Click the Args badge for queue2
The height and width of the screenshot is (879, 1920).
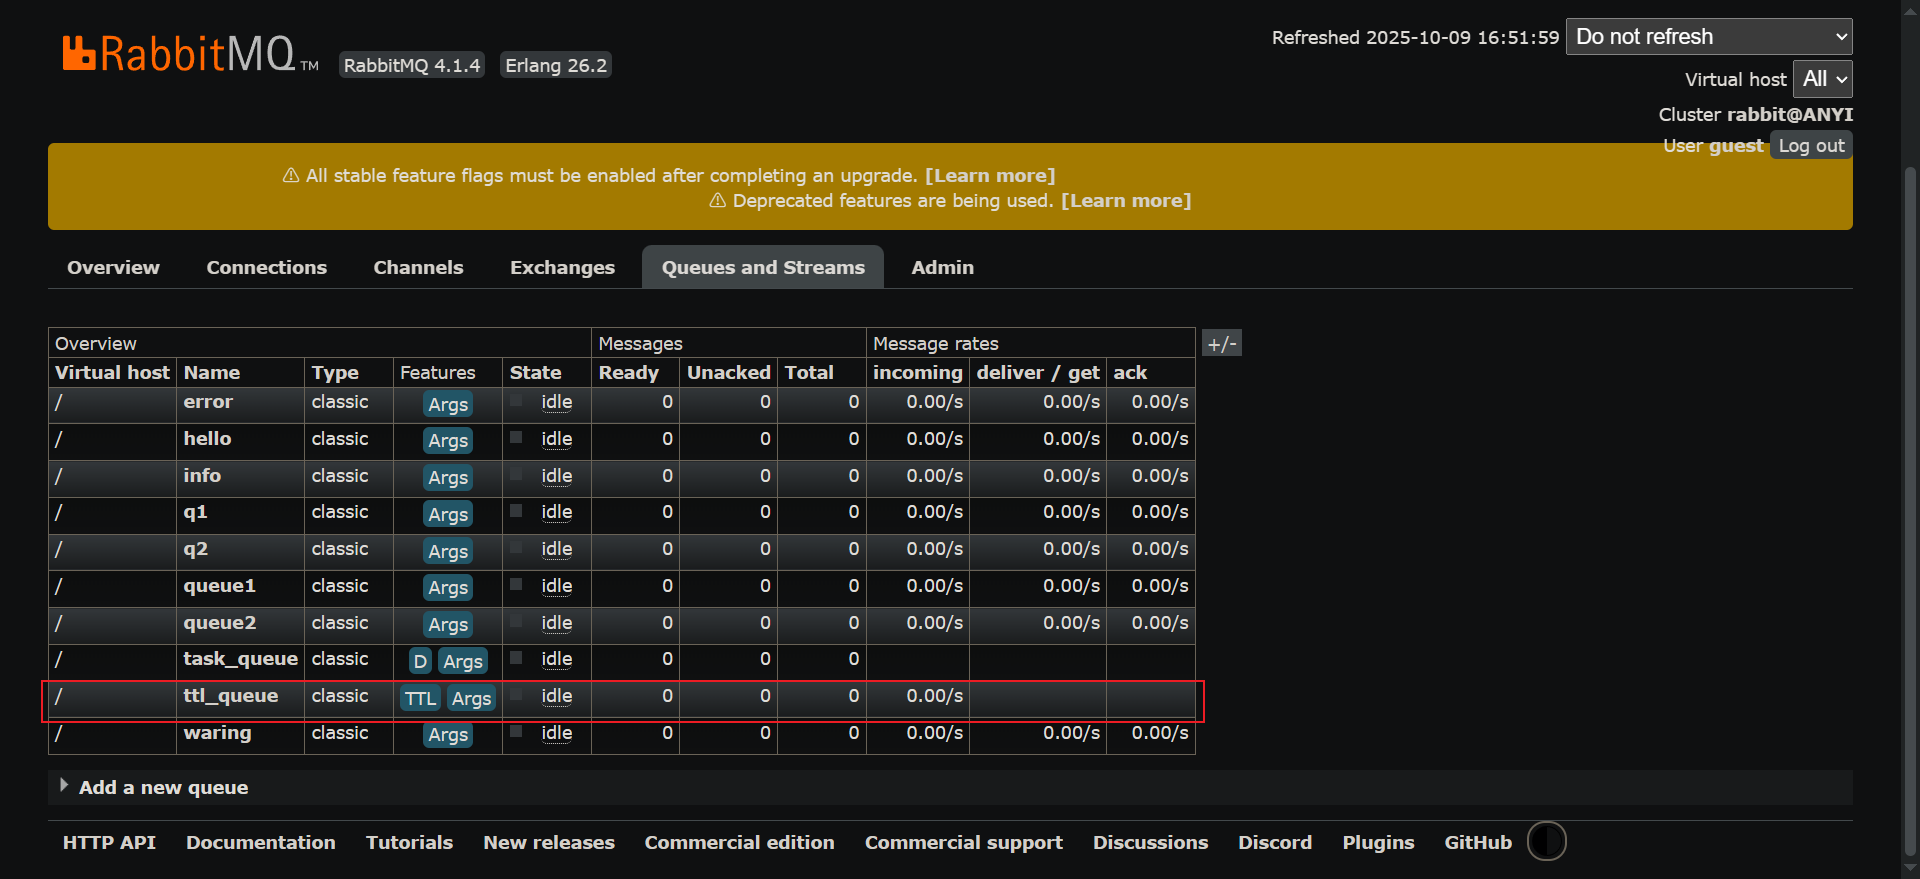448,624
